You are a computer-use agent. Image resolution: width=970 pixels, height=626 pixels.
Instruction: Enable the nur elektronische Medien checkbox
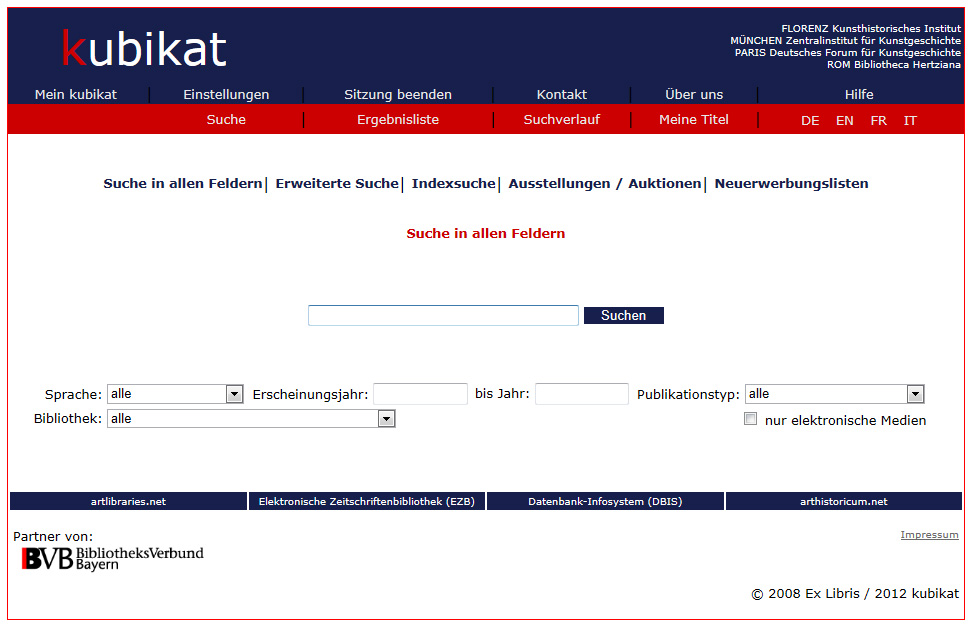tap(751, 420)
